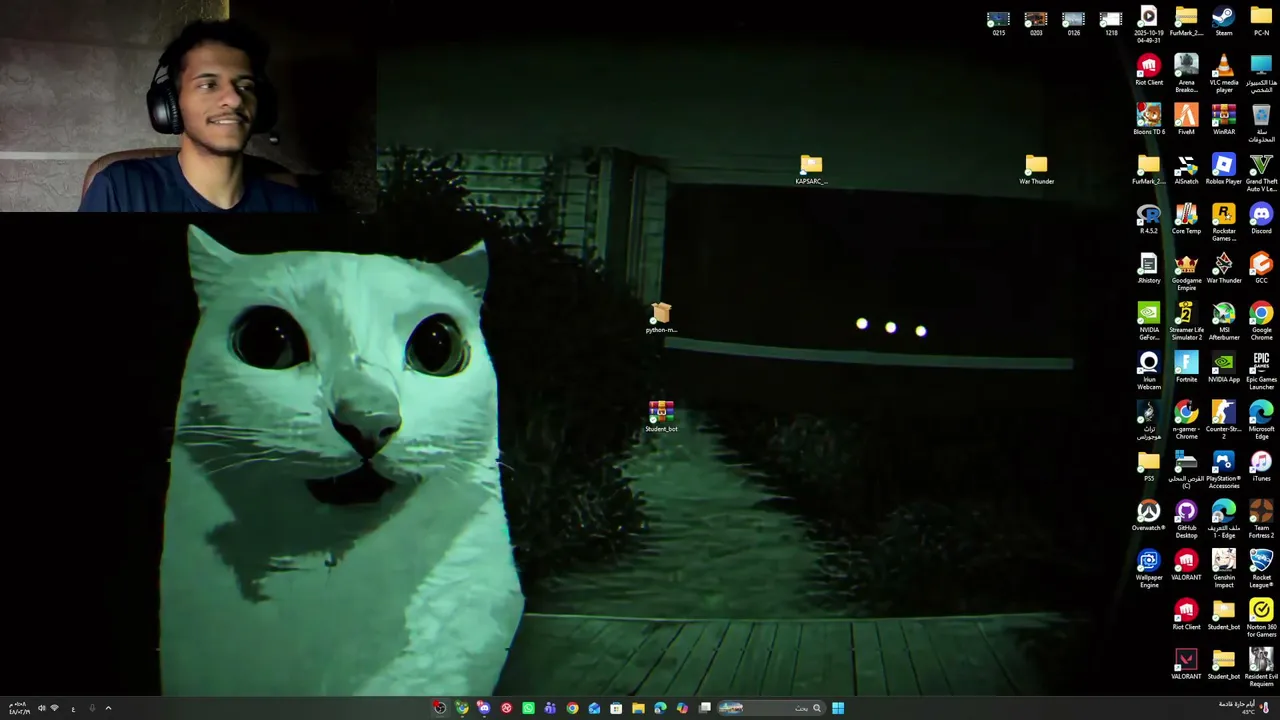Select the R 4.5.2 shortcut
The height and width of the screenshot is (720, 1280).
(1149, 219)
